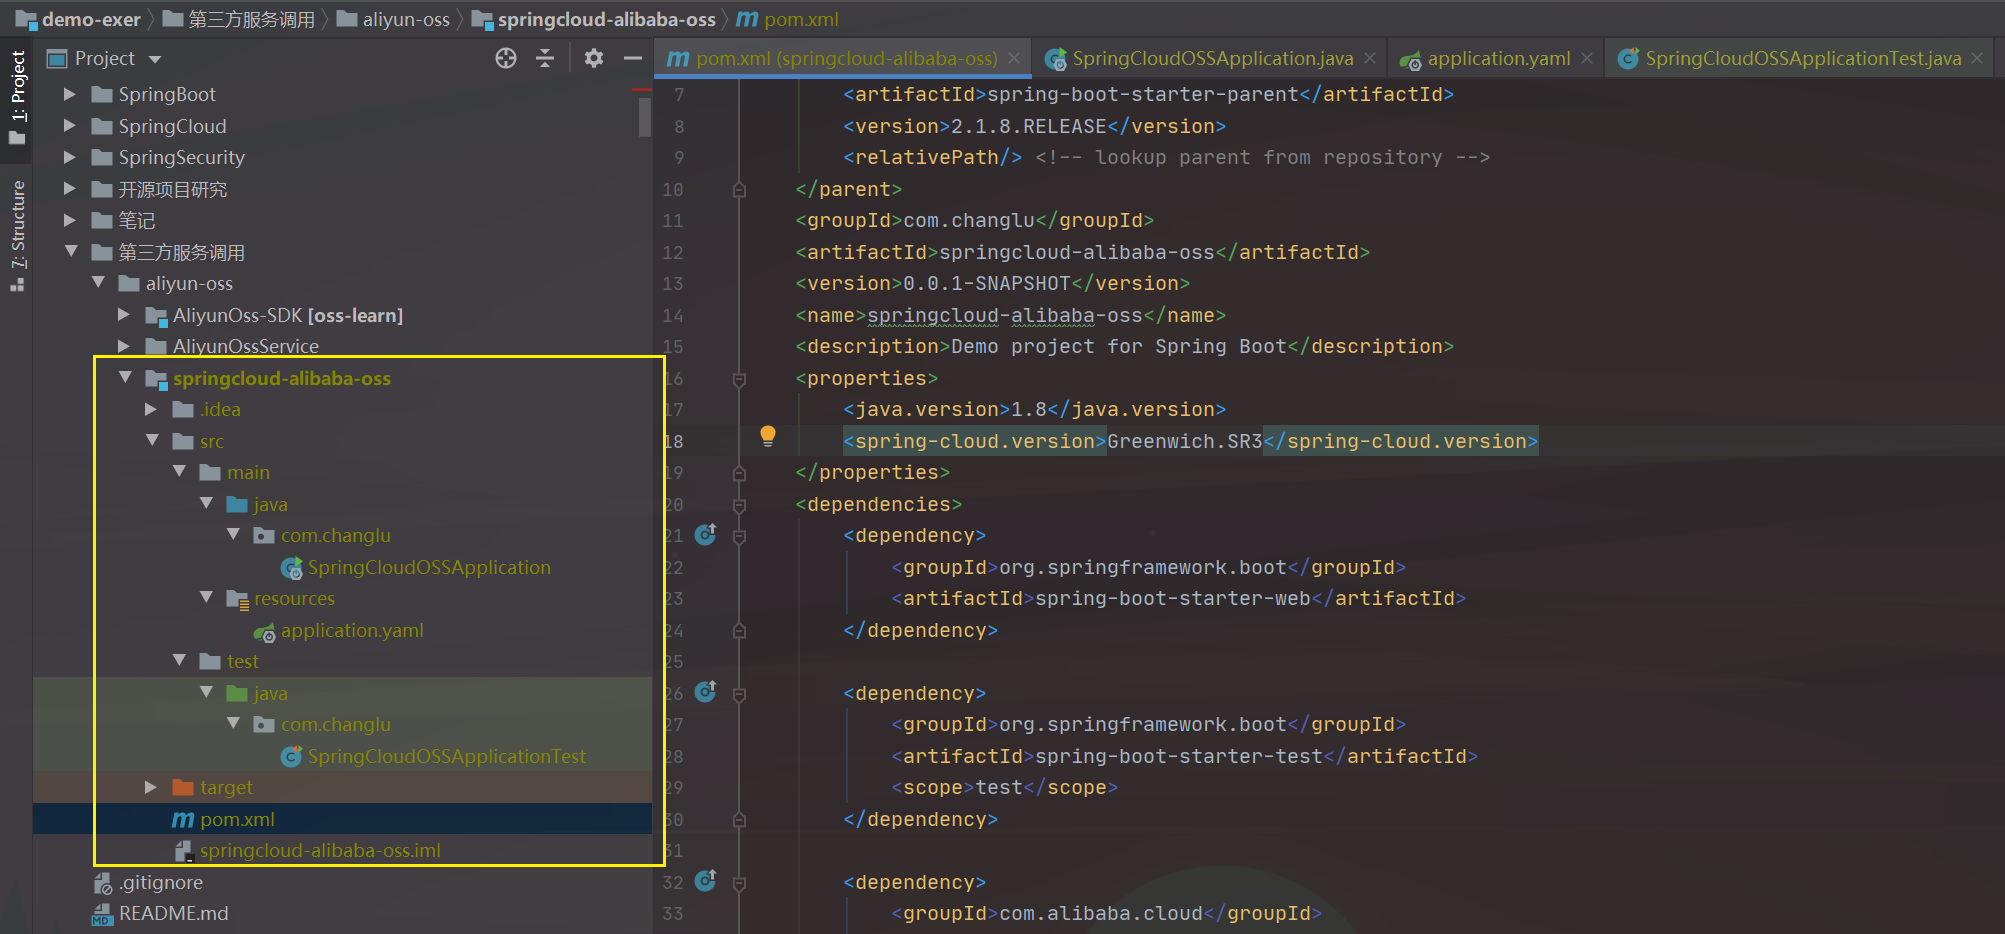Click the yellow lightbulb intention icon
2005x934 pixels.
click(x=768, y=436)
